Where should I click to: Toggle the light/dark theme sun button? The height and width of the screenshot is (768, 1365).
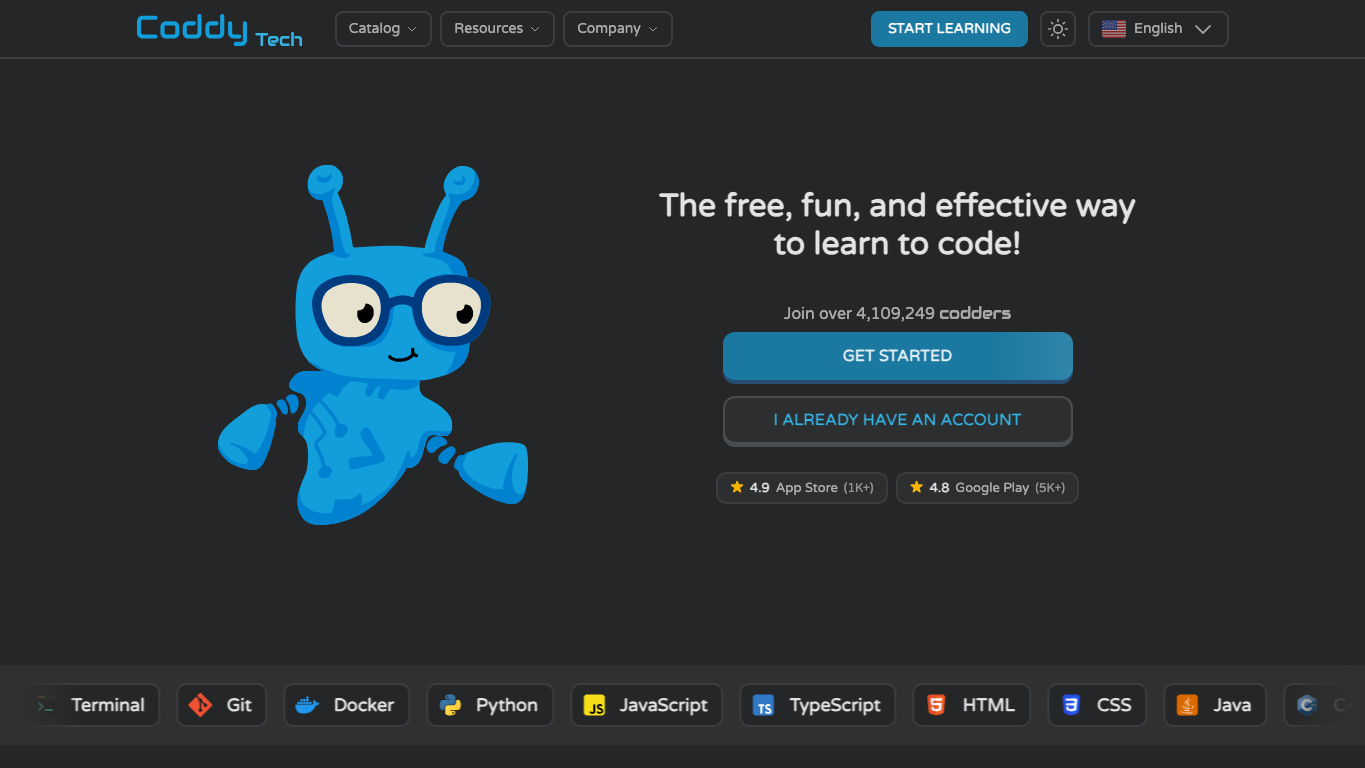click(1058, 29)
